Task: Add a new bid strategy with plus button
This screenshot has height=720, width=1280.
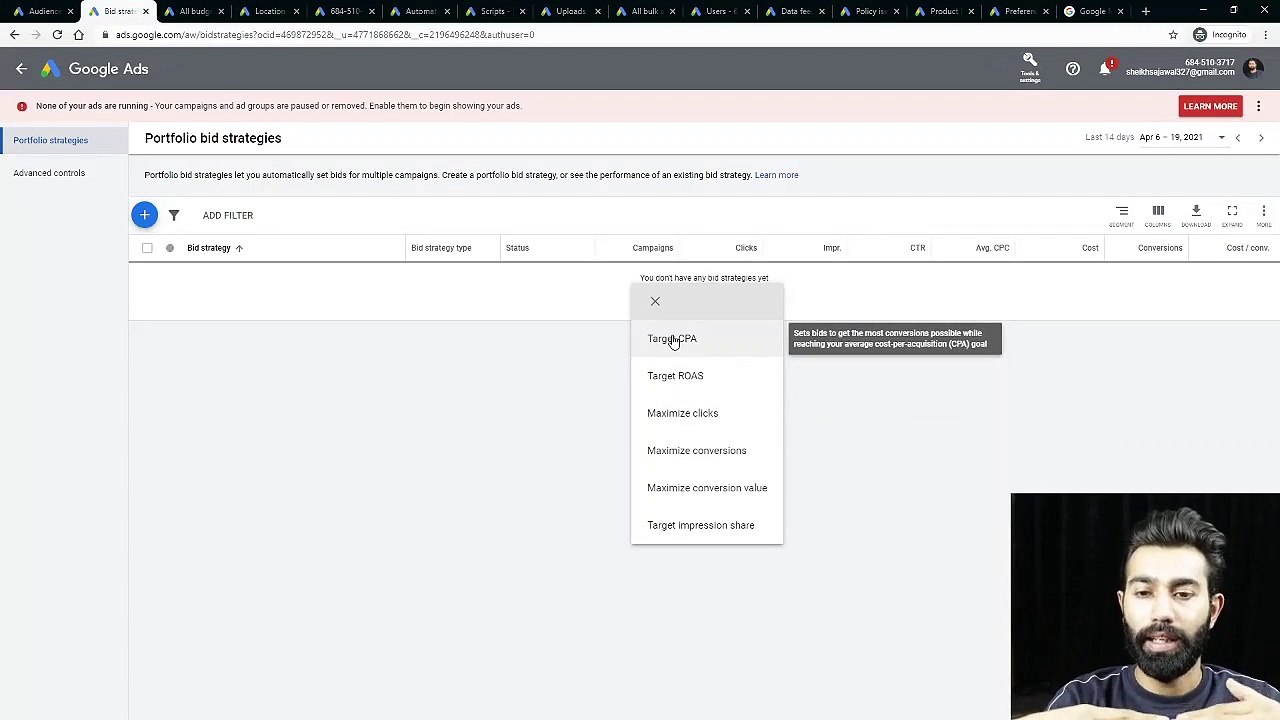Action: (x=144, y=215)
